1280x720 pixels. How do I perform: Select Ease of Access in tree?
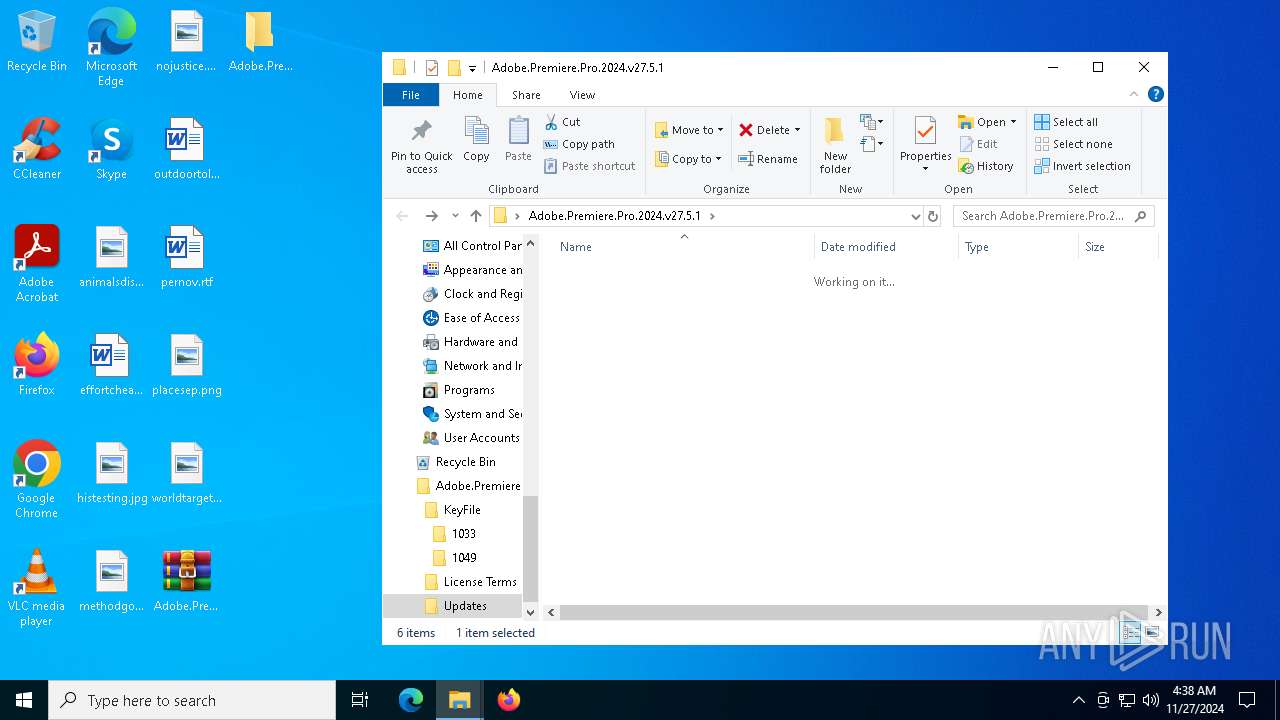click(x=471, y=318)
